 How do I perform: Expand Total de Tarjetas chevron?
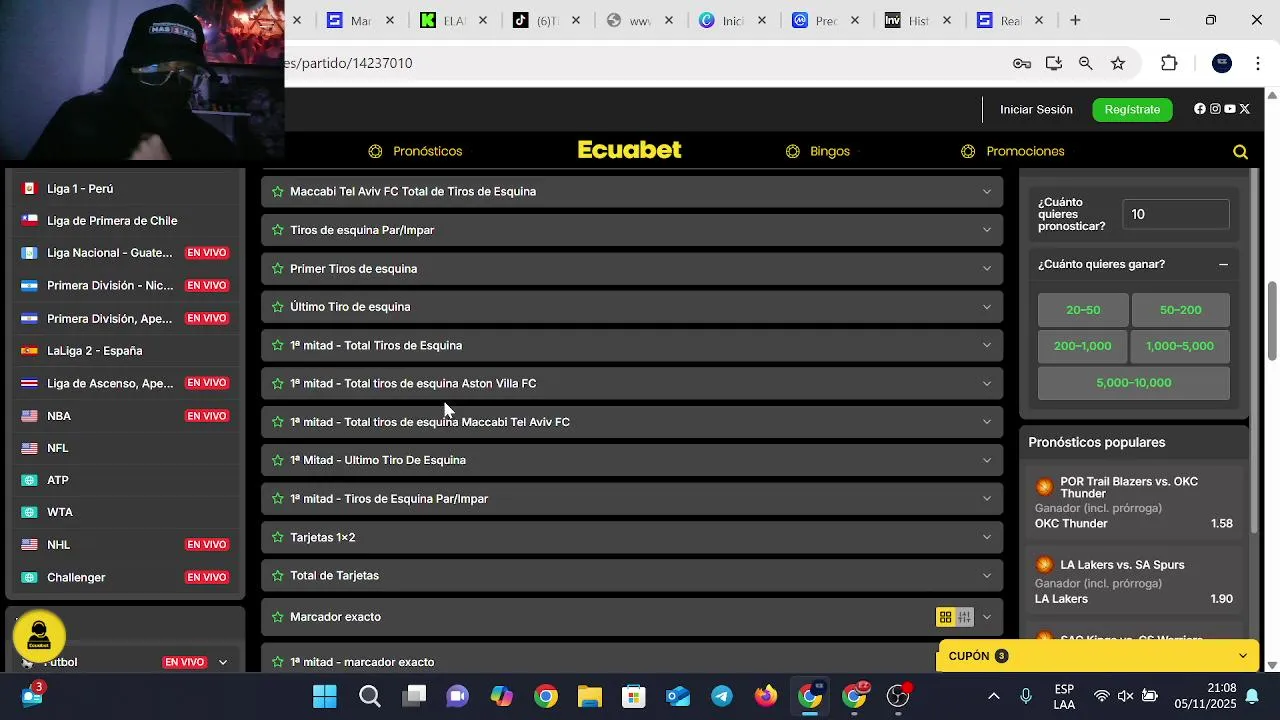tap(987, 576)
